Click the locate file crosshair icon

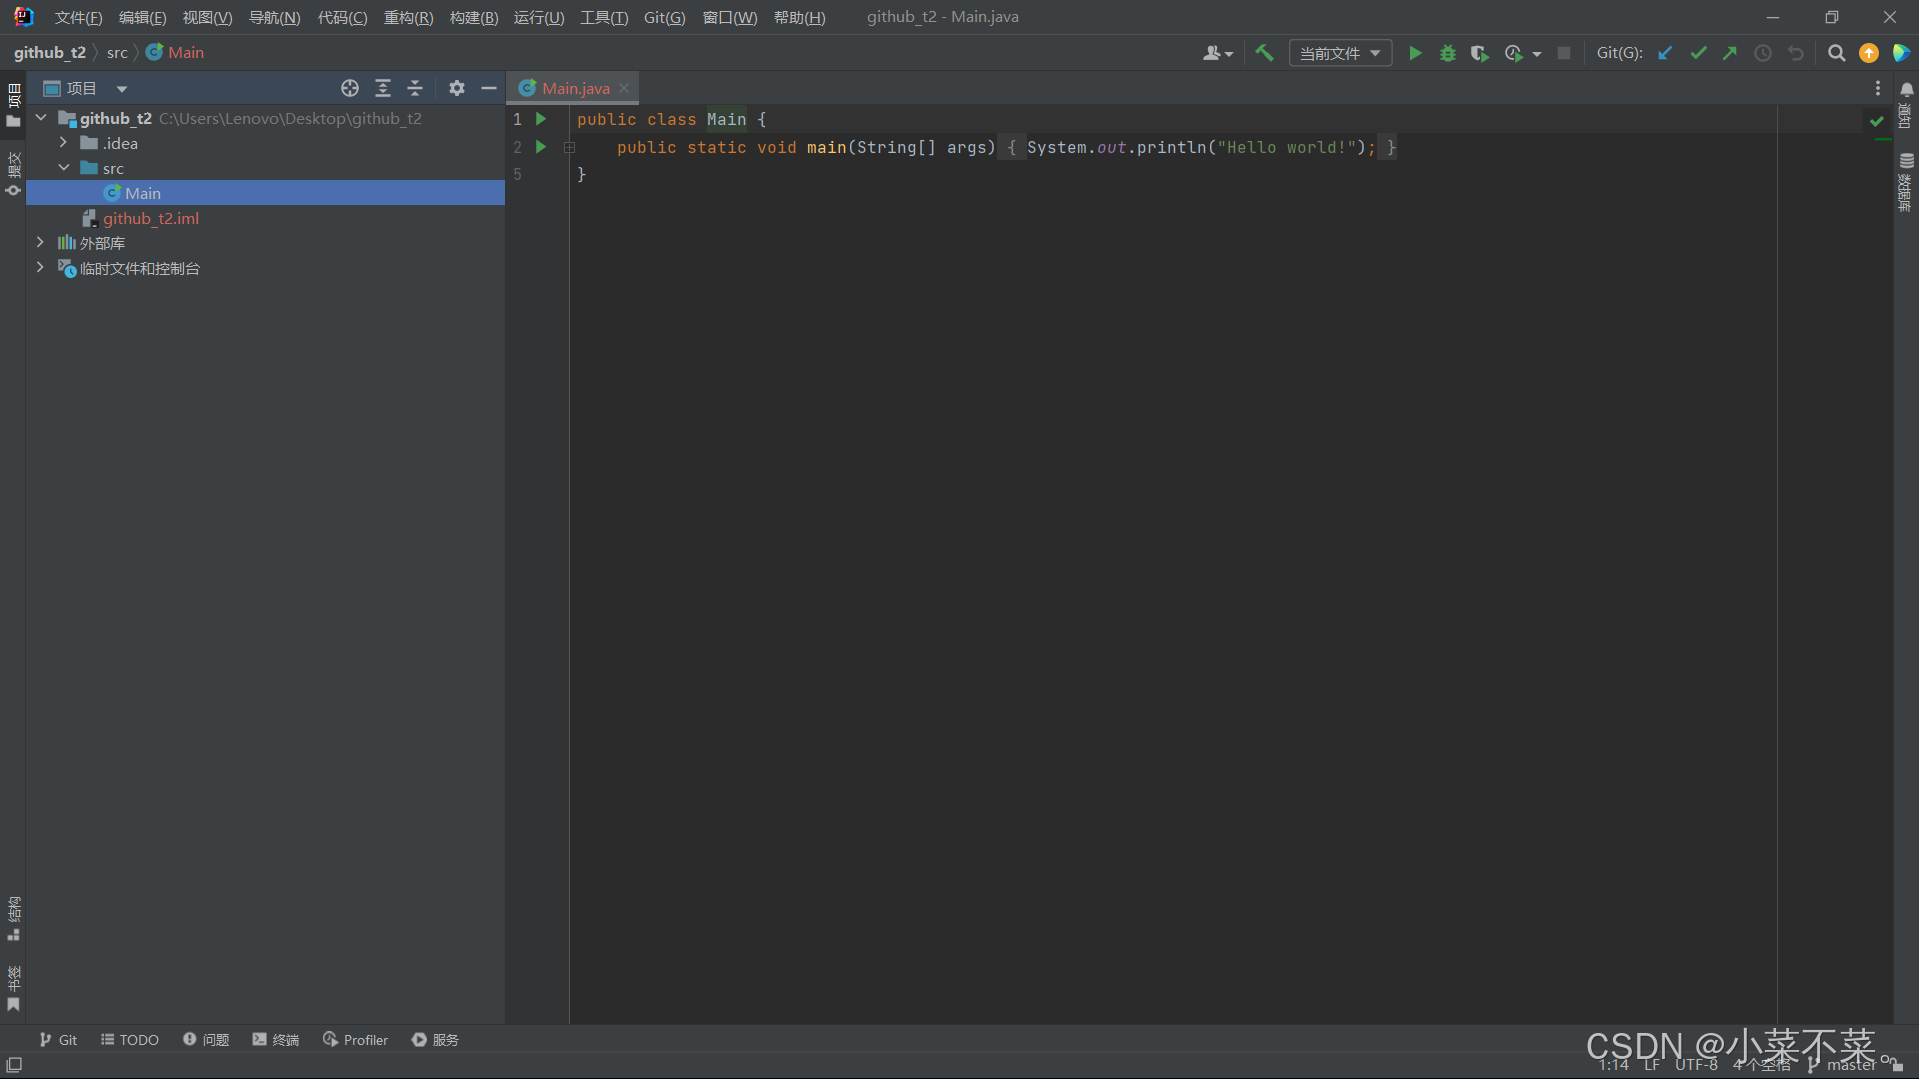[350, 88]
